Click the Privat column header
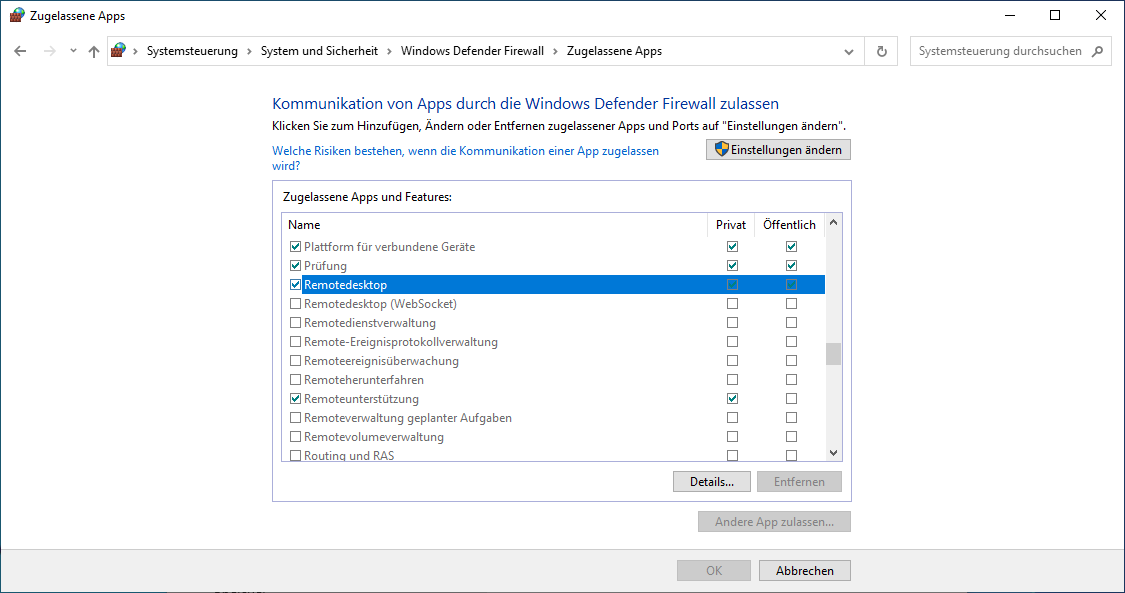The image size is (1125, 593). pyautogui.click(x=731, y=225)
